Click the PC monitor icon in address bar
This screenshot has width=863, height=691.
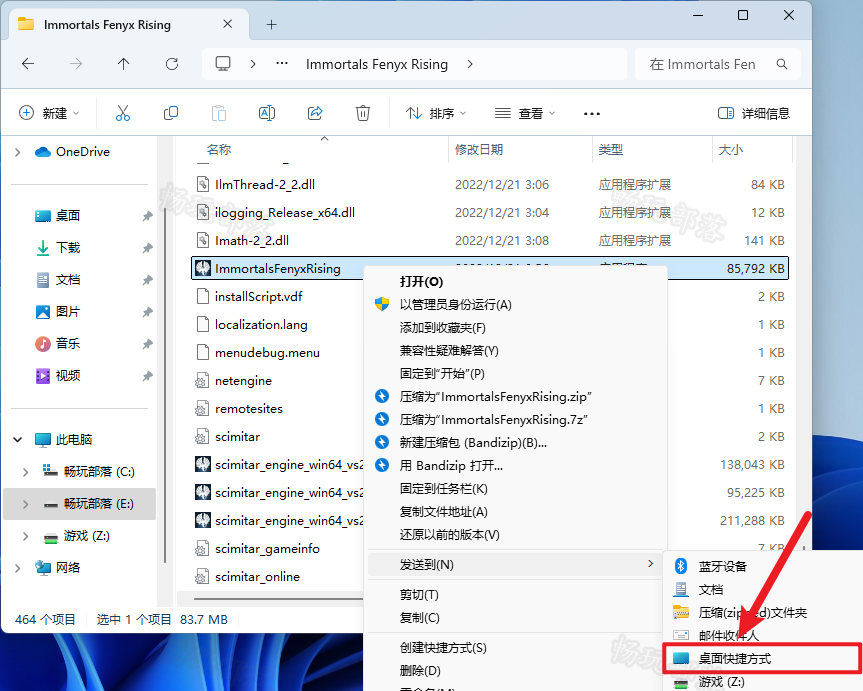pos(223,64)
